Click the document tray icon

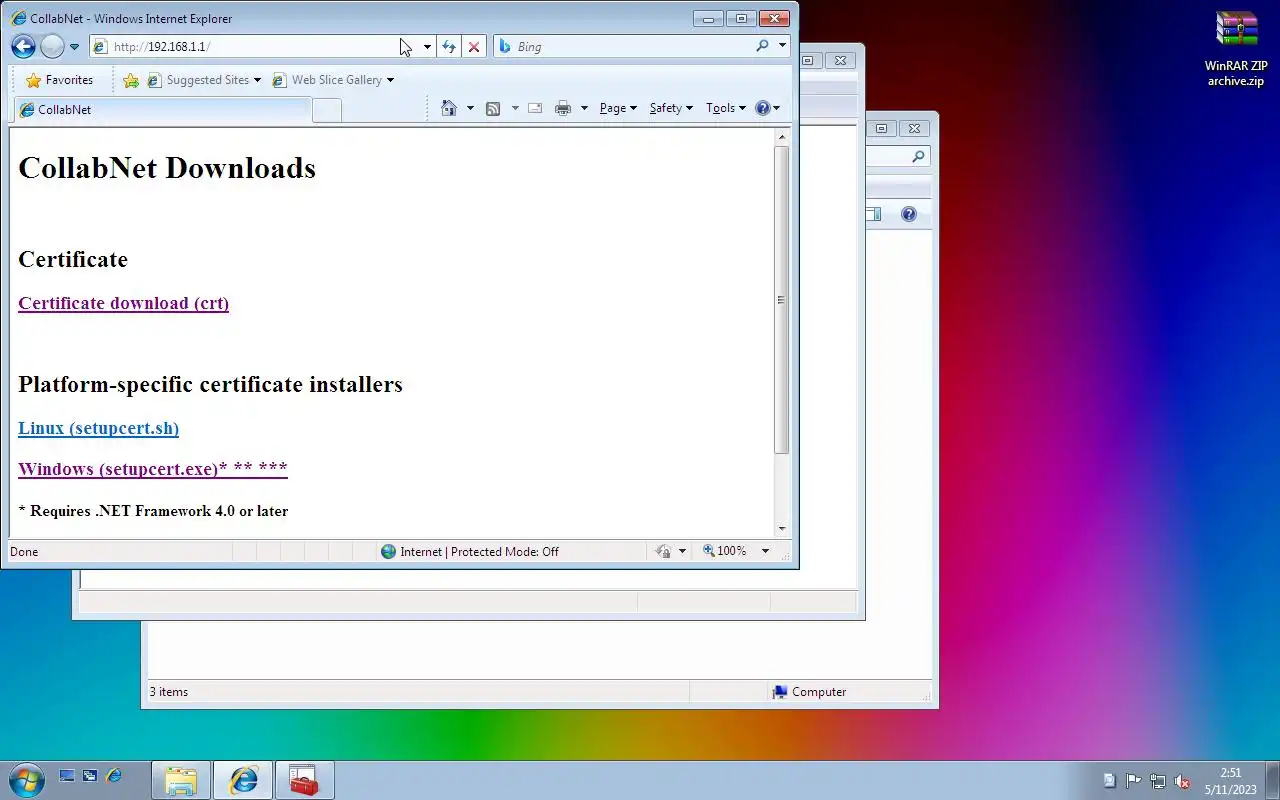(x=1109, y=781)
